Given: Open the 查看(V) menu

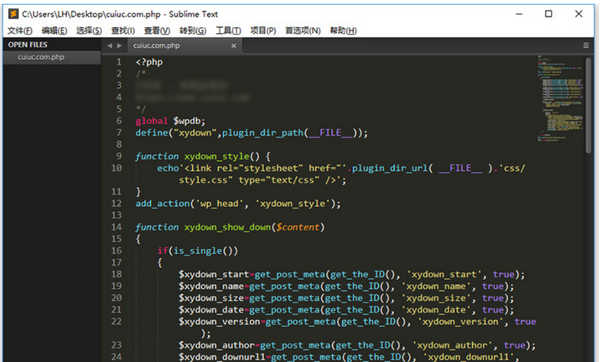Looking at the screenshot, I should (x=157, y=31).
